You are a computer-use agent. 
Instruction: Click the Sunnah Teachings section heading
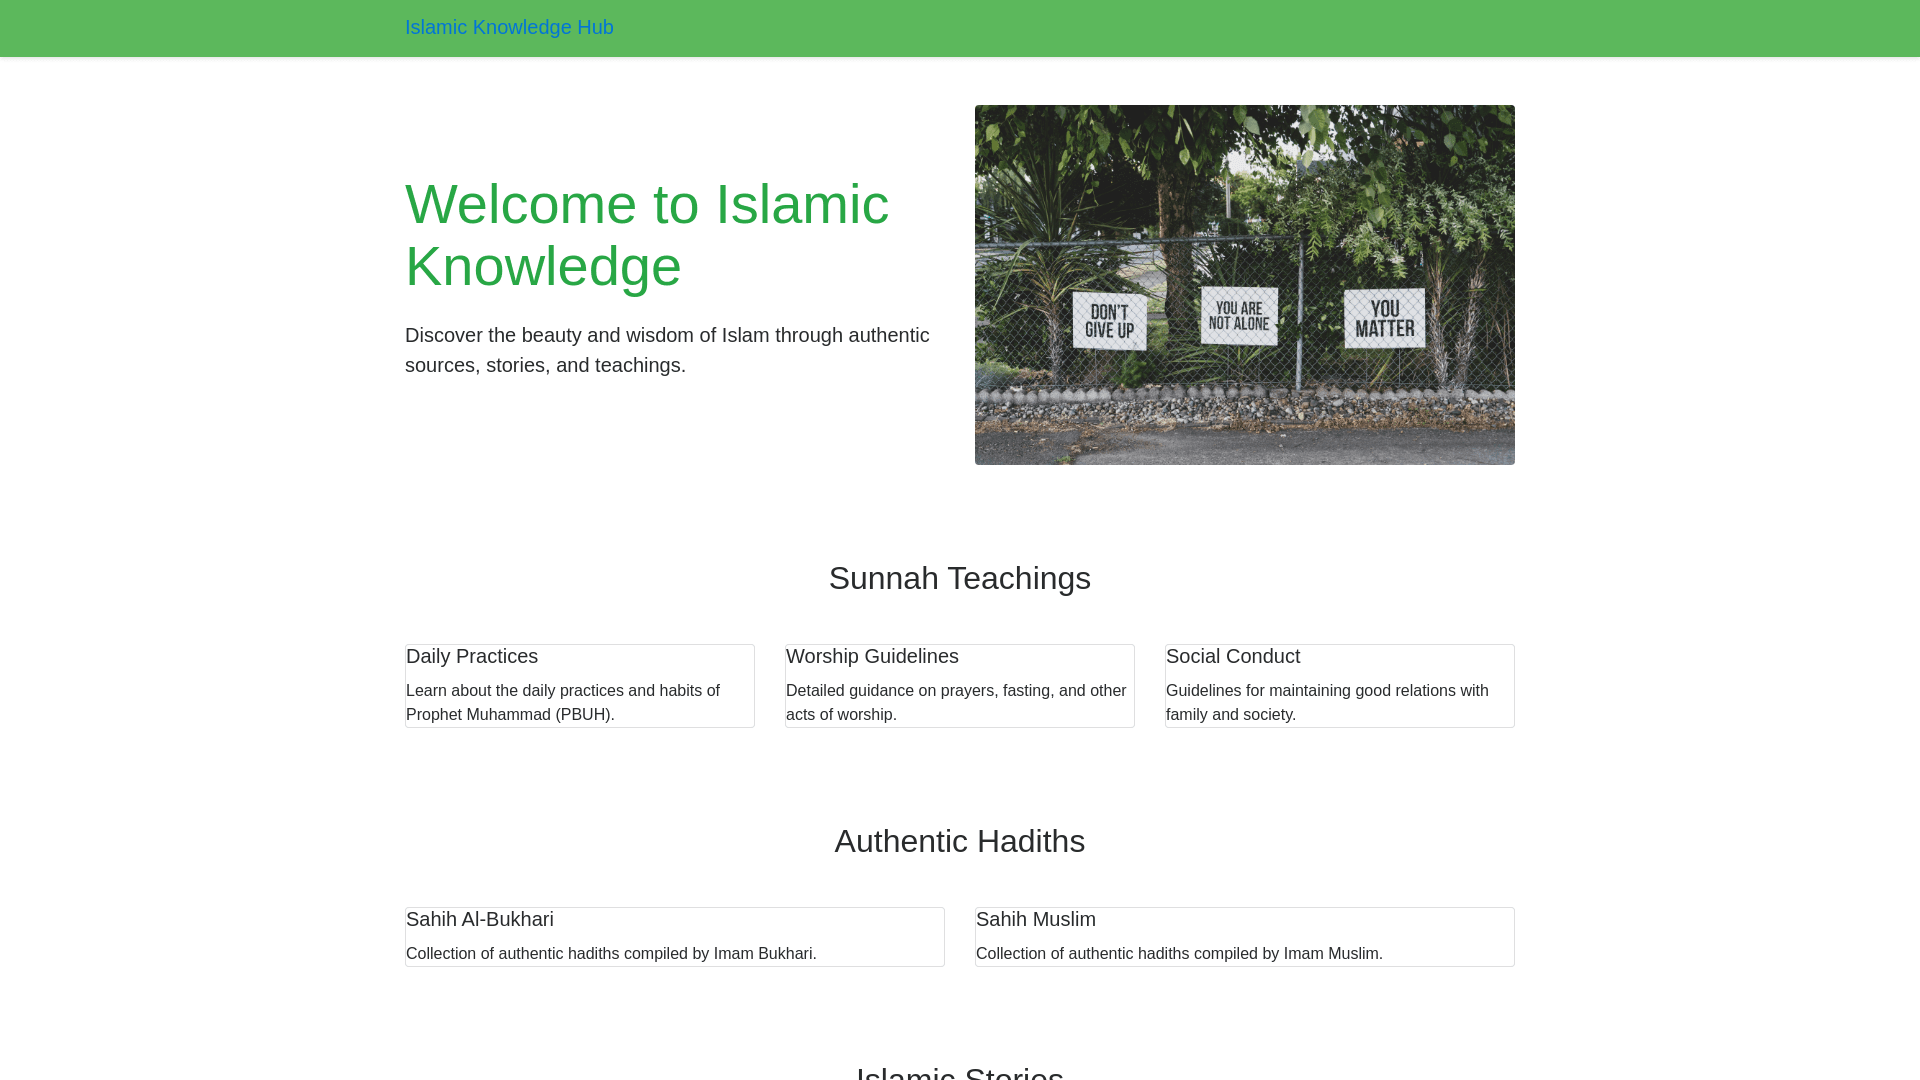click(x=959, y=578)
